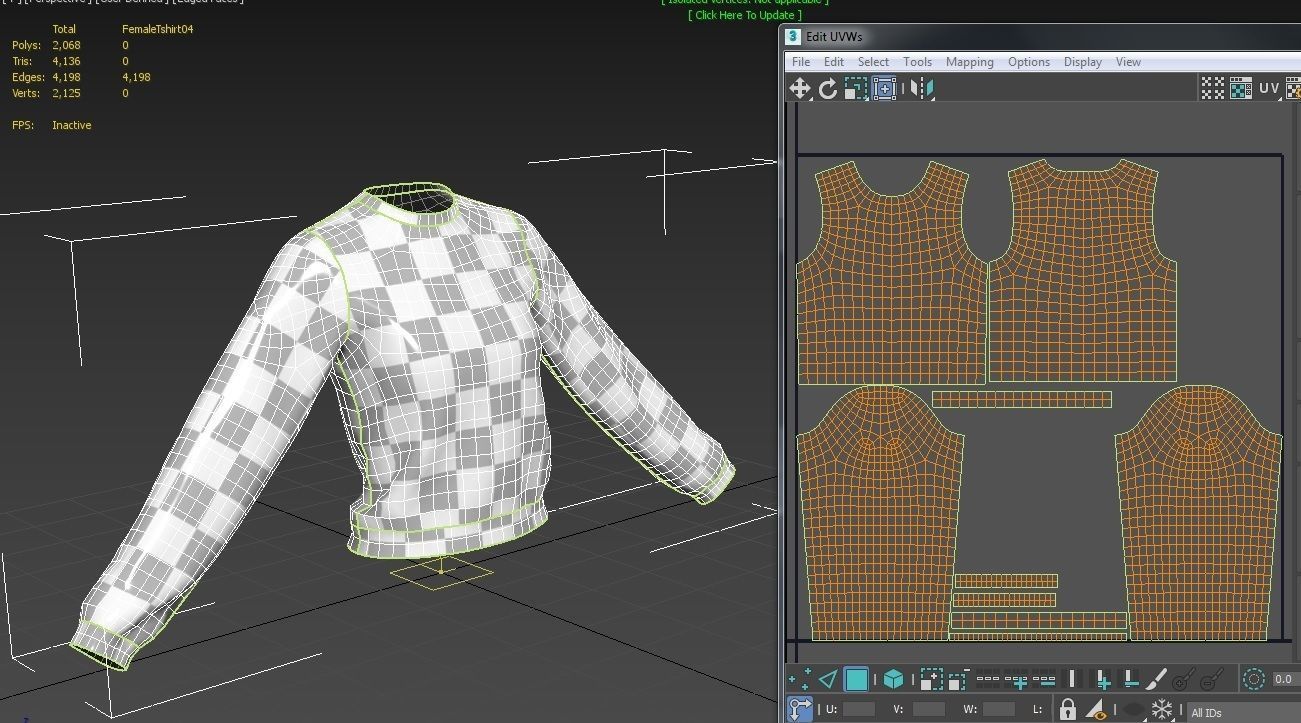Click the Edit UVWs window app icon

click(793, 37)
